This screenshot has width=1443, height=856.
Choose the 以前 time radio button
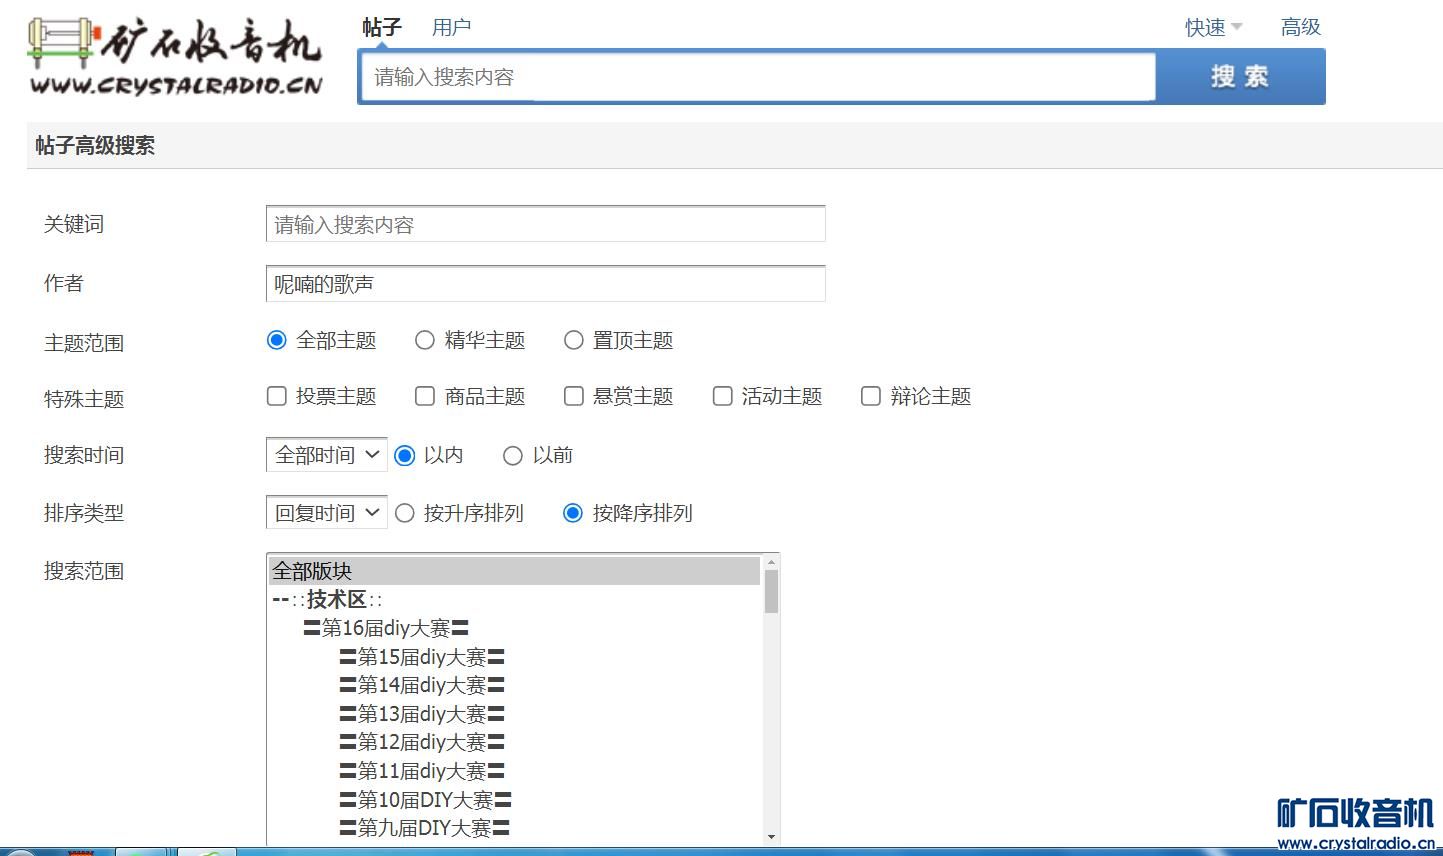[x=513, y=456]
